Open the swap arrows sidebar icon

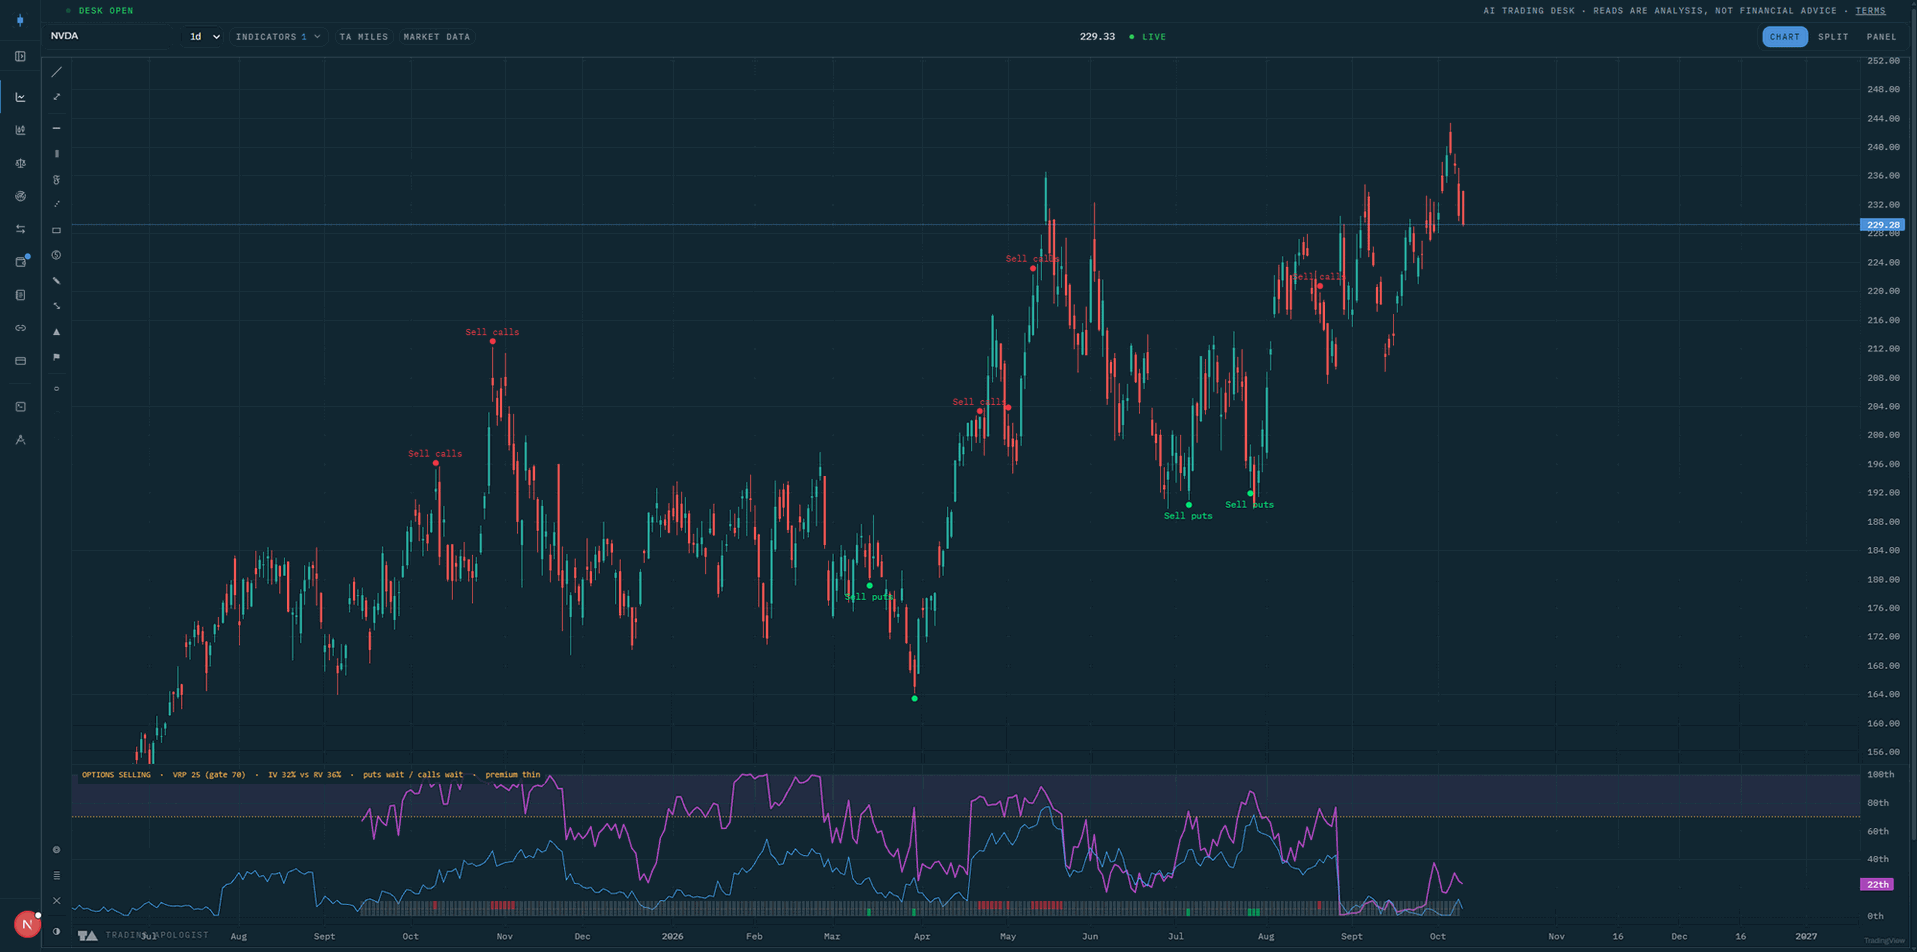20,229
